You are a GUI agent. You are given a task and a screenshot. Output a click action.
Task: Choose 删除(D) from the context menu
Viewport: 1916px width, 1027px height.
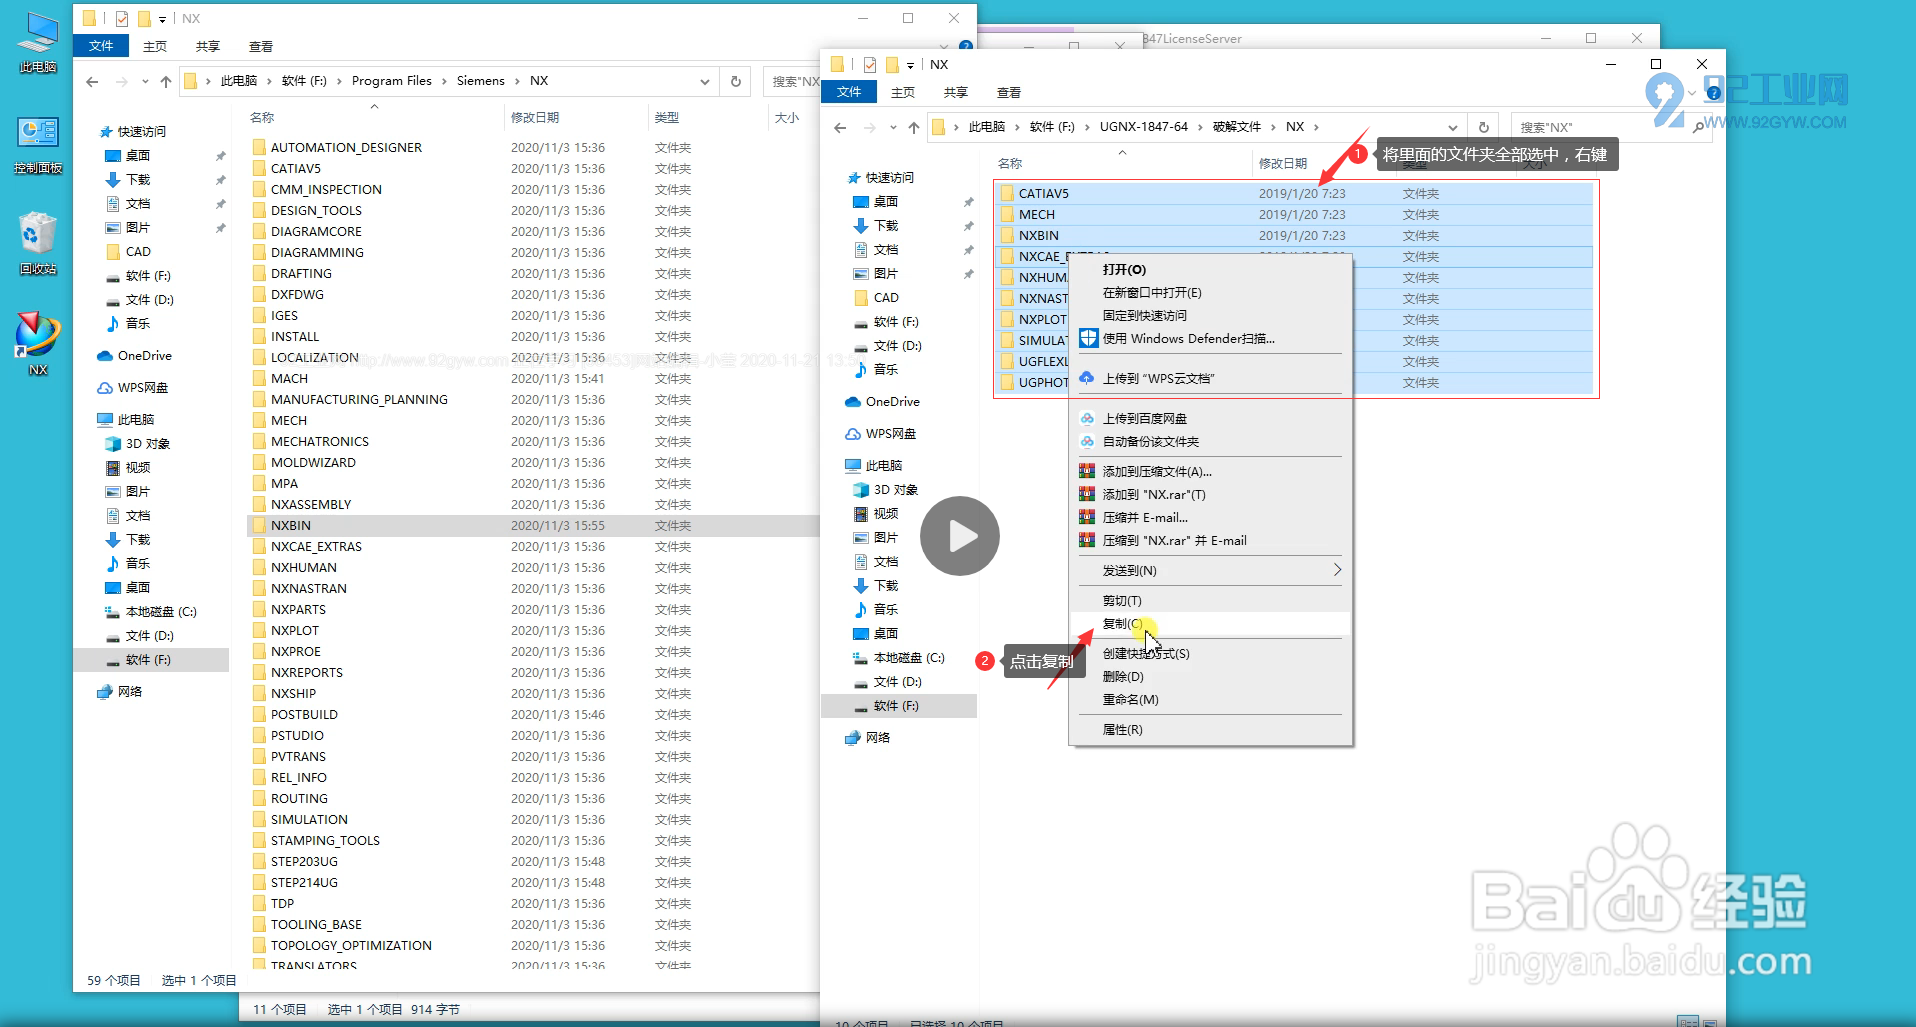coord(1210,677)
